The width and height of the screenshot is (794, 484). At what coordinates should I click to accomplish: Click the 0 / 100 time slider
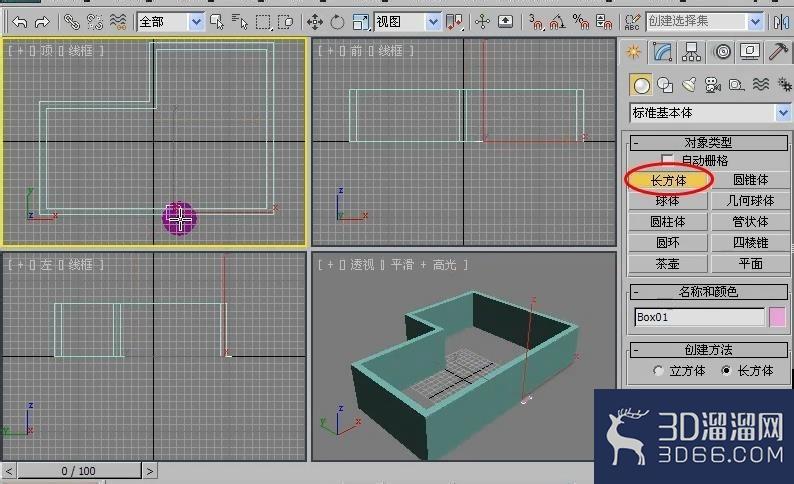tap(78, 471)
